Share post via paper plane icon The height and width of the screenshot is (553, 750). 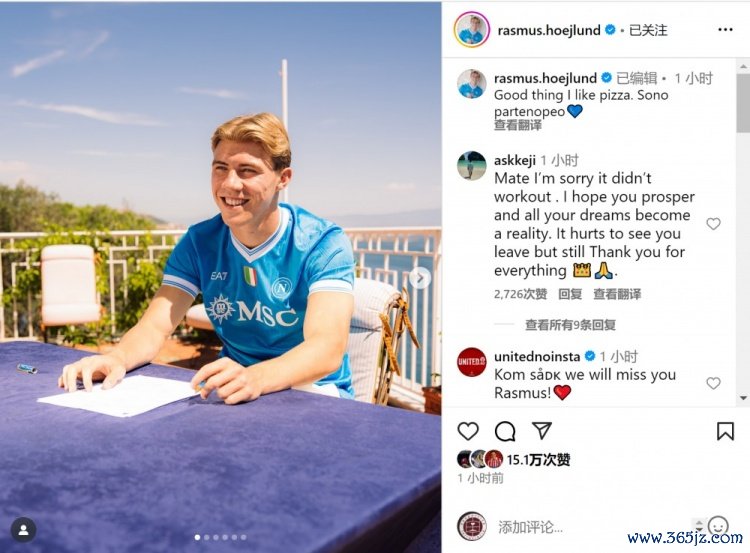pos(542,431)
